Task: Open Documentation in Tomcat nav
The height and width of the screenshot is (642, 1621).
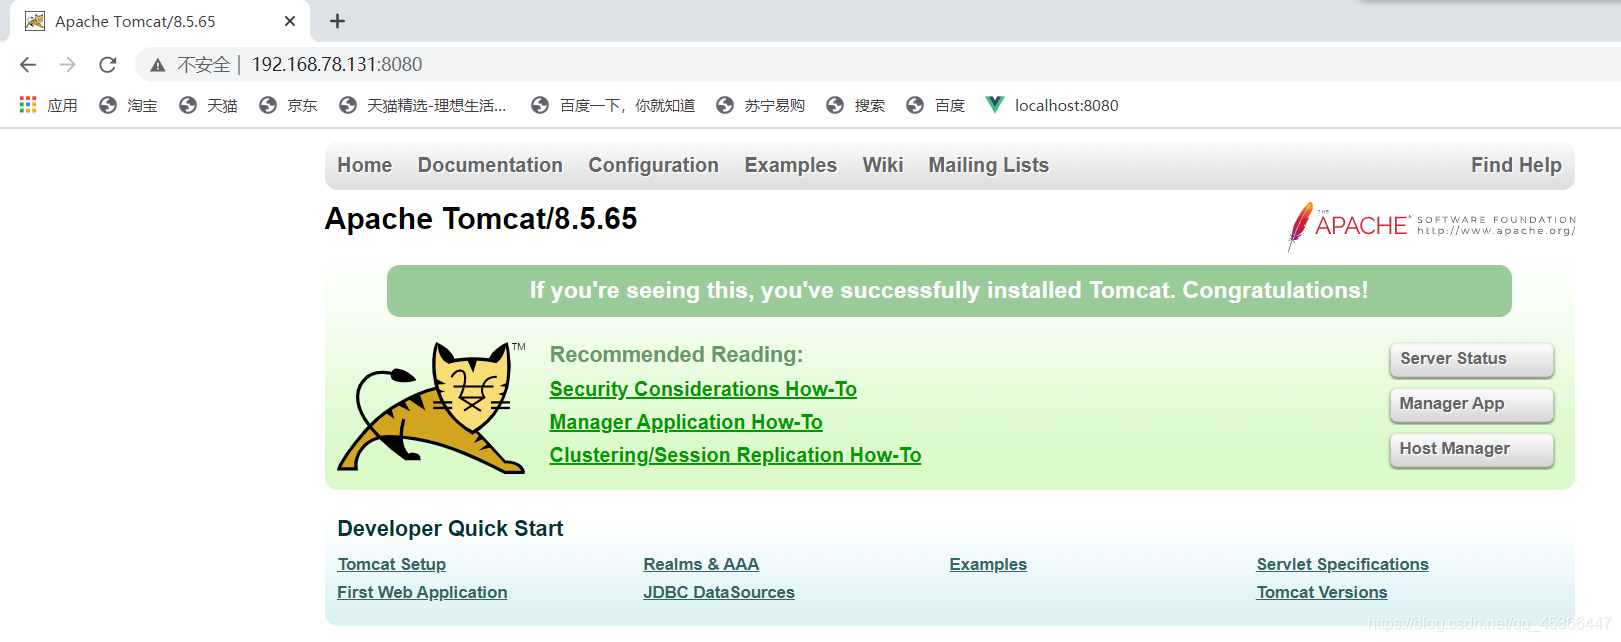Action: click(x=490, y=165)
